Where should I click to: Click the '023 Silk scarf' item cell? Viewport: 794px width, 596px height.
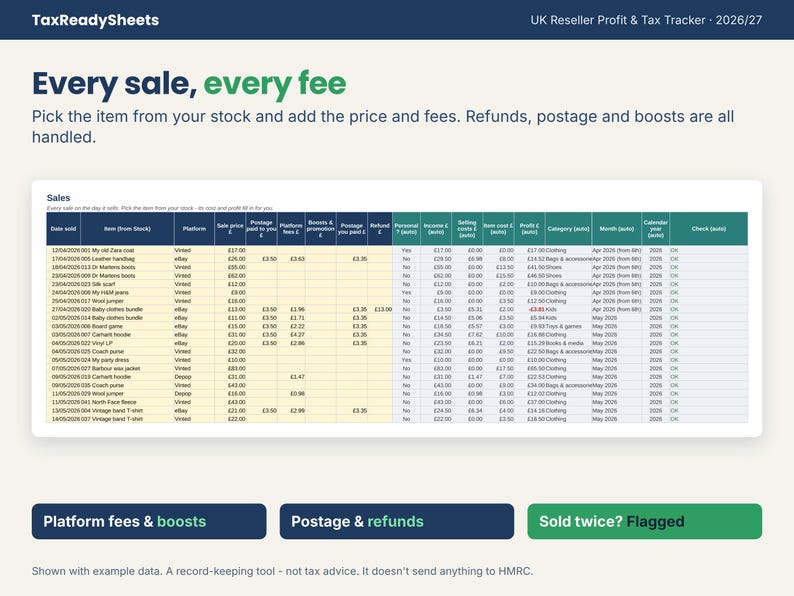tap(127, 284)
